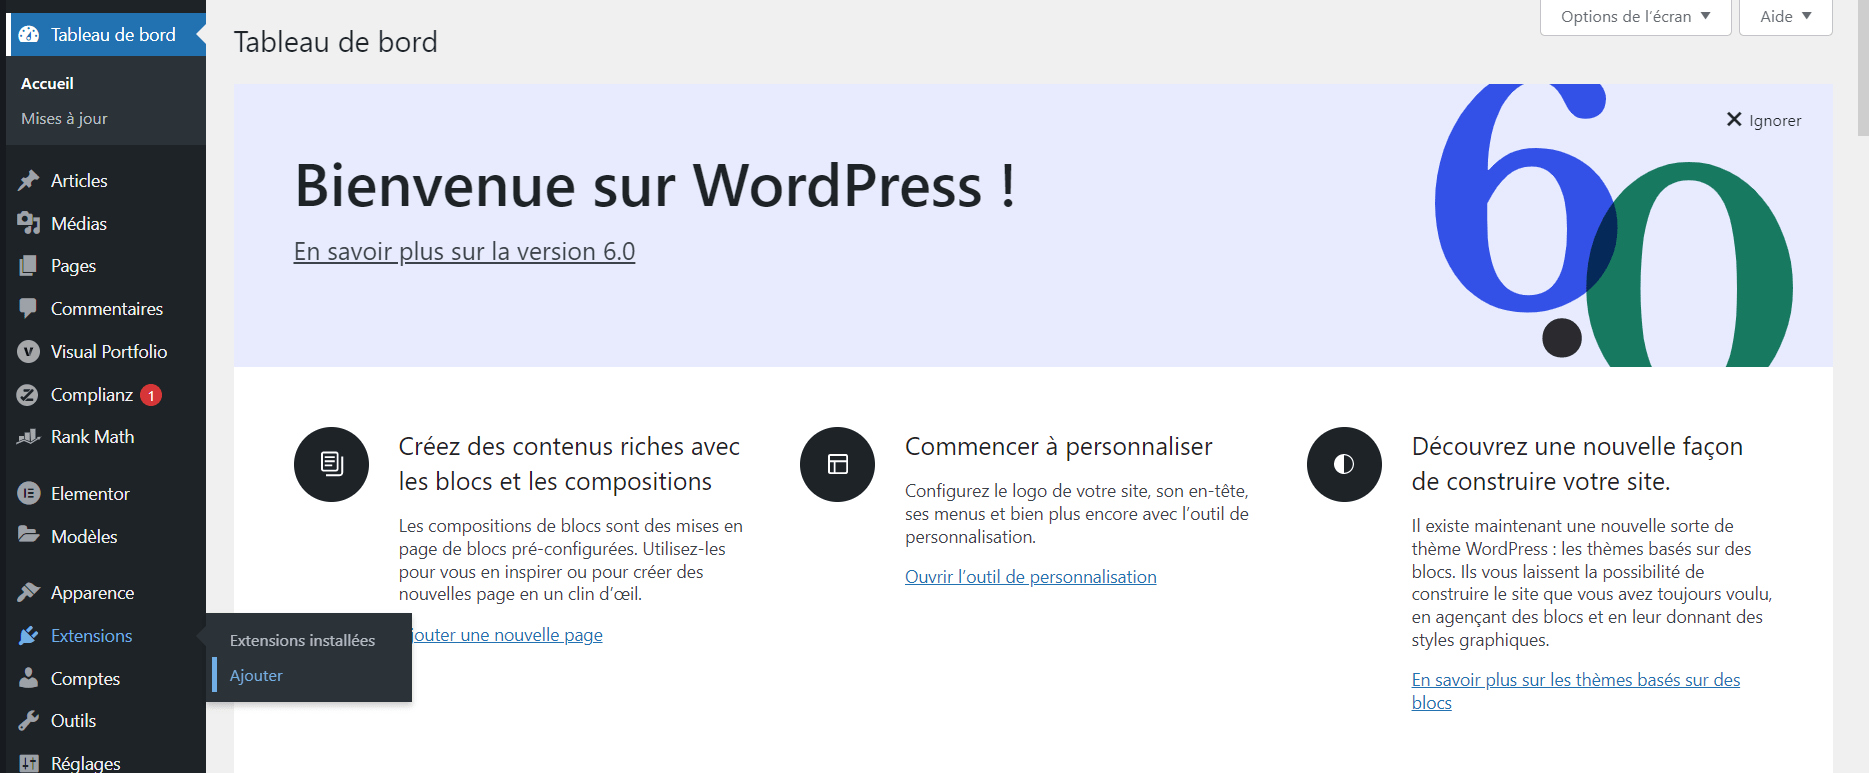This screenshot has height=773, width=1869.
Task: Click the Bienvenue sur WordPress heading
Action: tap(655, 186)
